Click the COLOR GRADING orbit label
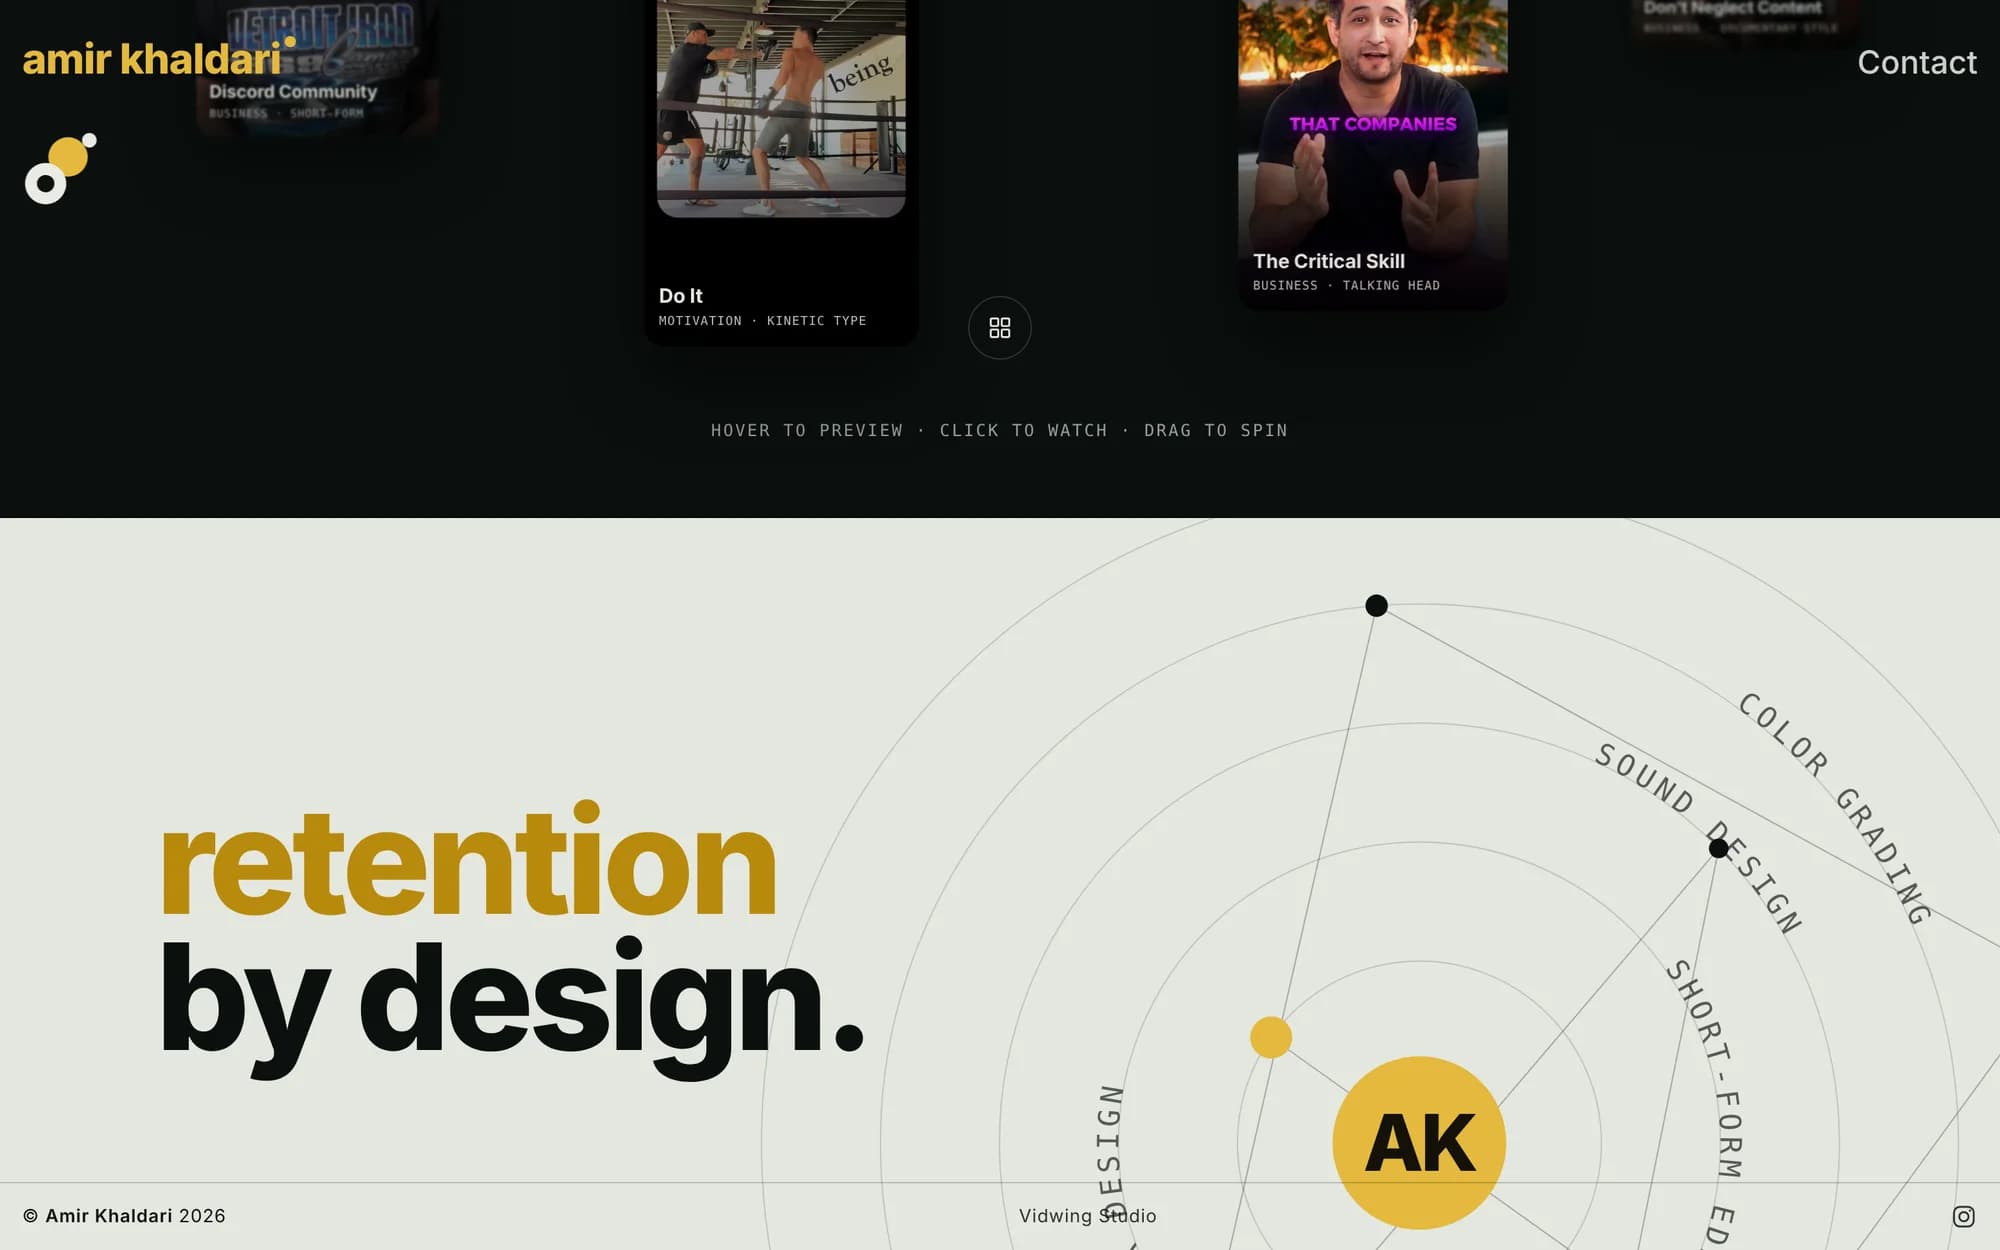 pos(1836,808)
